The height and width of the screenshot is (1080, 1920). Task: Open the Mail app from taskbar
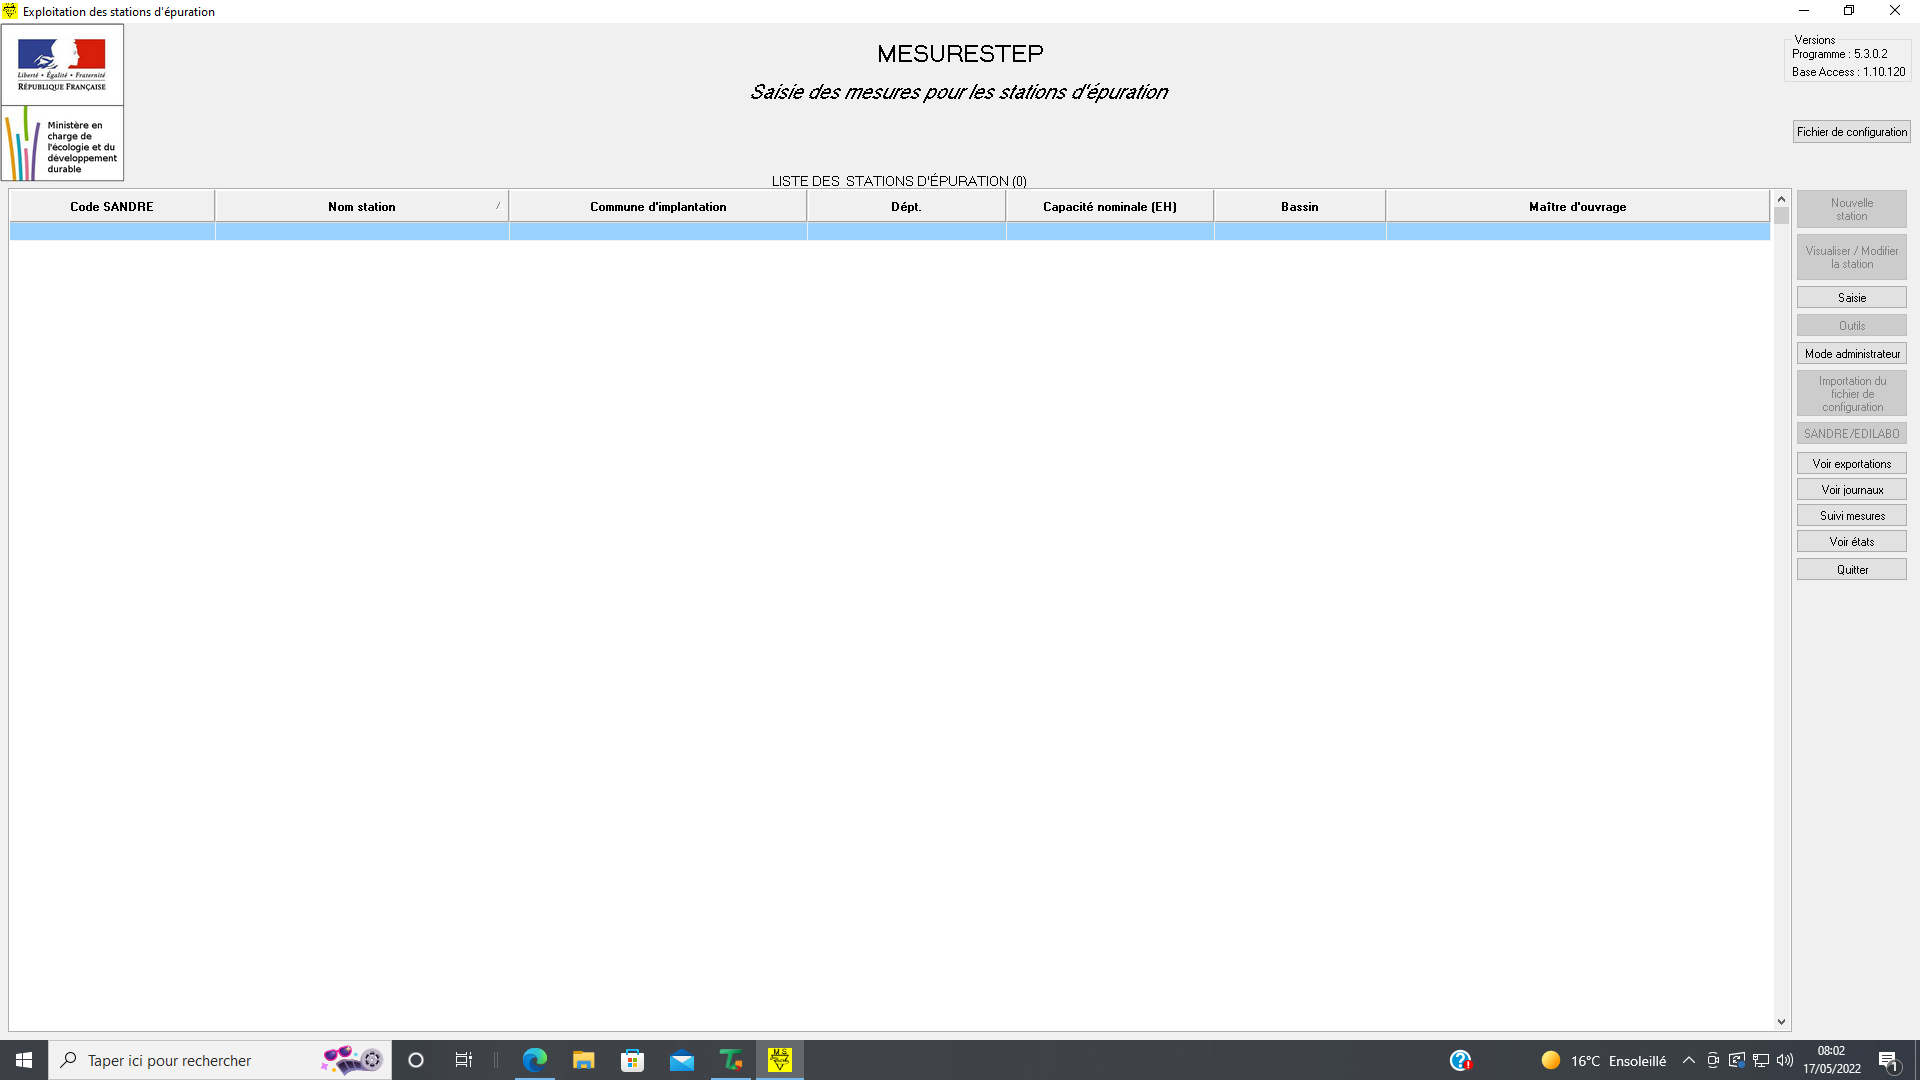click(682, 1060)
